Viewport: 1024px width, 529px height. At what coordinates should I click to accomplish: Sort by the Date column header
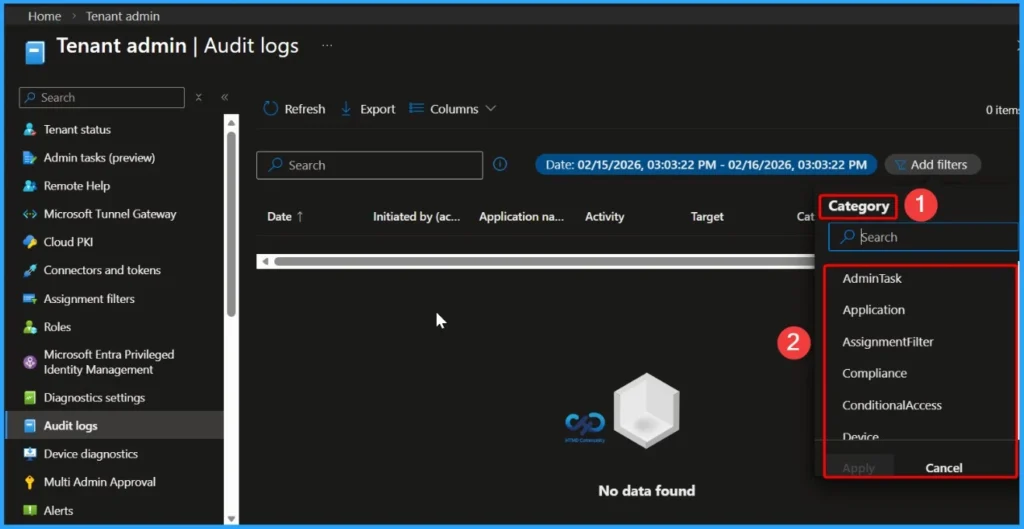tap(285, 217)
